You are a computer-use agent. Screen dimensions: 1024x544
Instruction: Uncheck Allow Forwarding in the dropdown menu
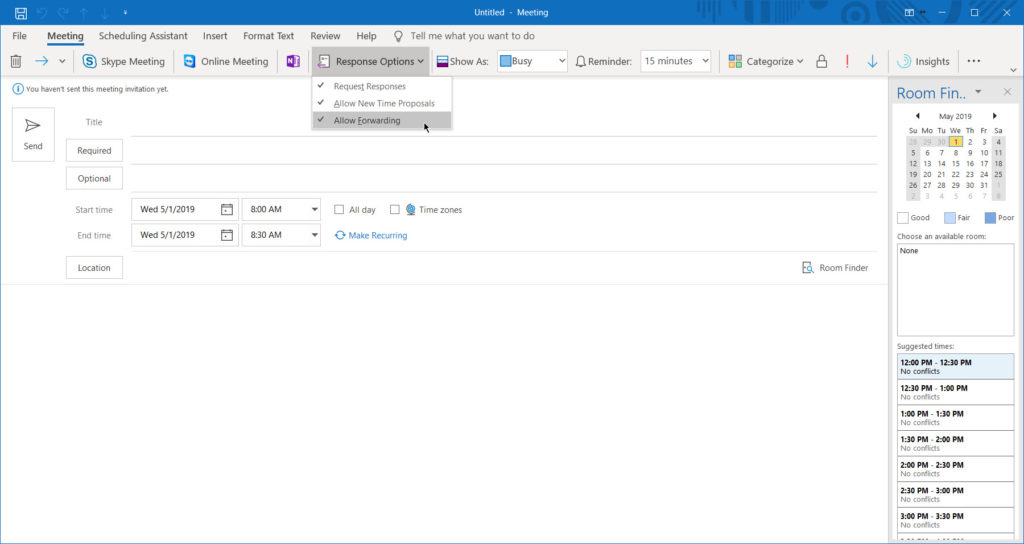[x=367, y=120]
